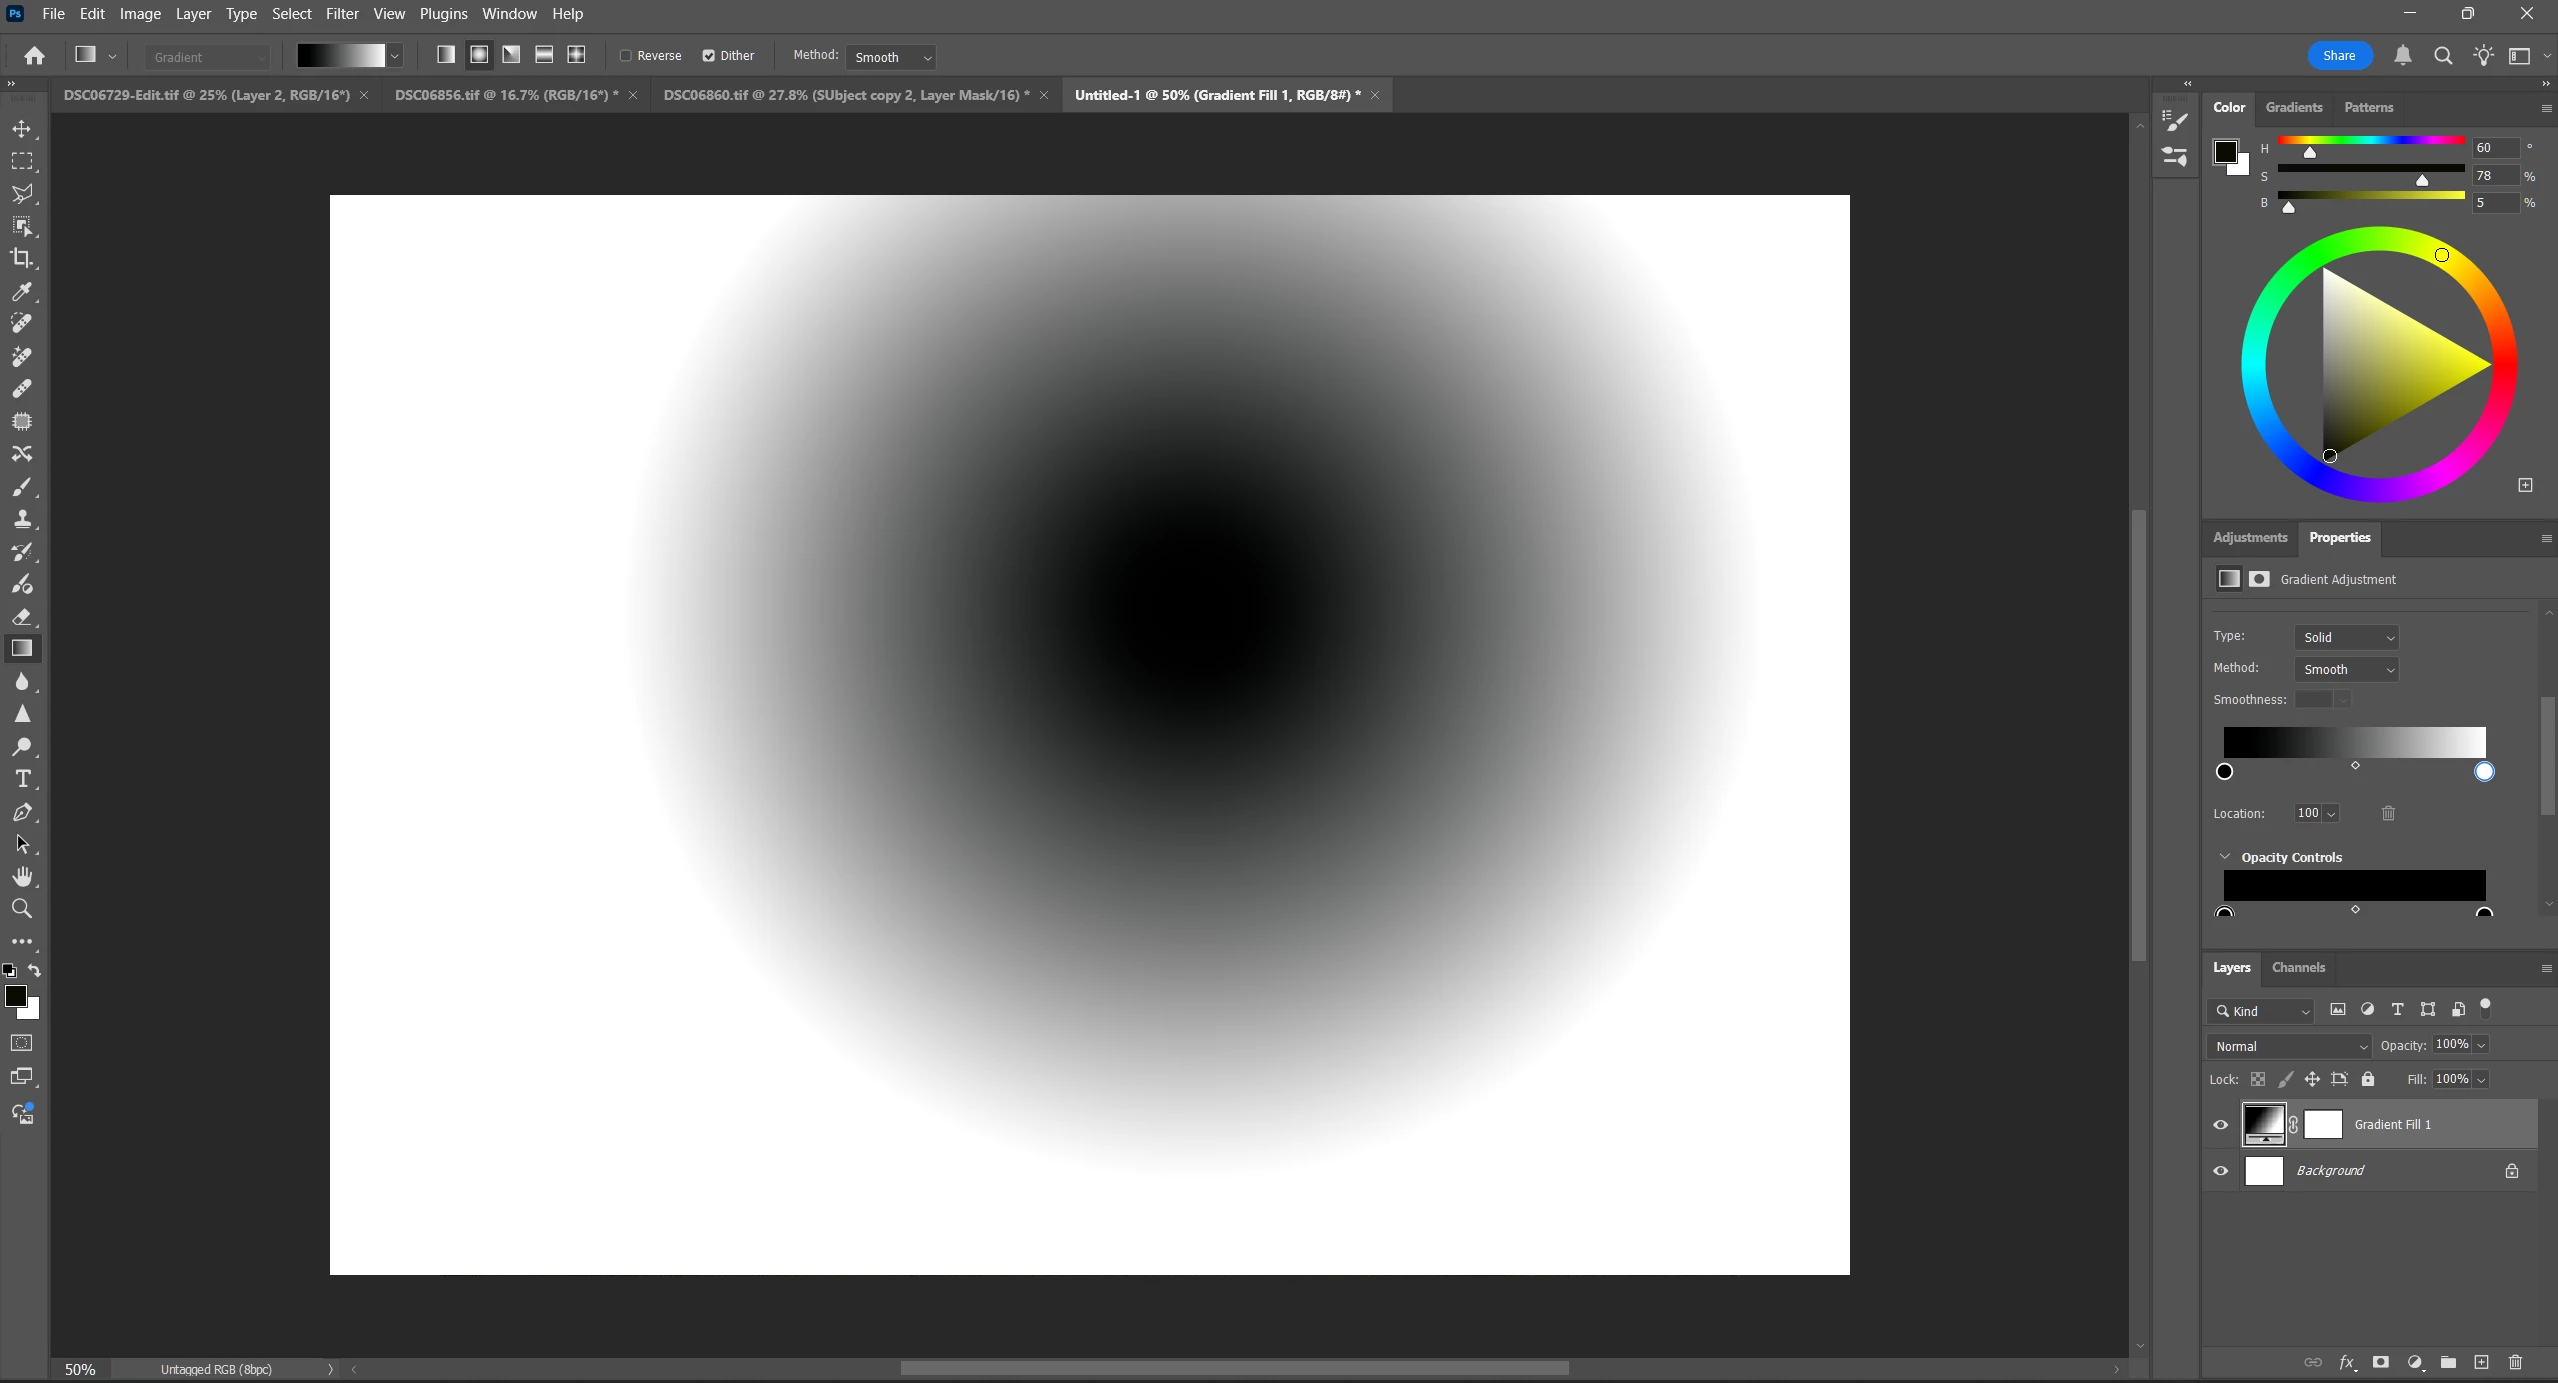This screenshot has width=2558, height=1383.
Task: Click the Delete layer trash icon
Action: tap(2516, 1362)
